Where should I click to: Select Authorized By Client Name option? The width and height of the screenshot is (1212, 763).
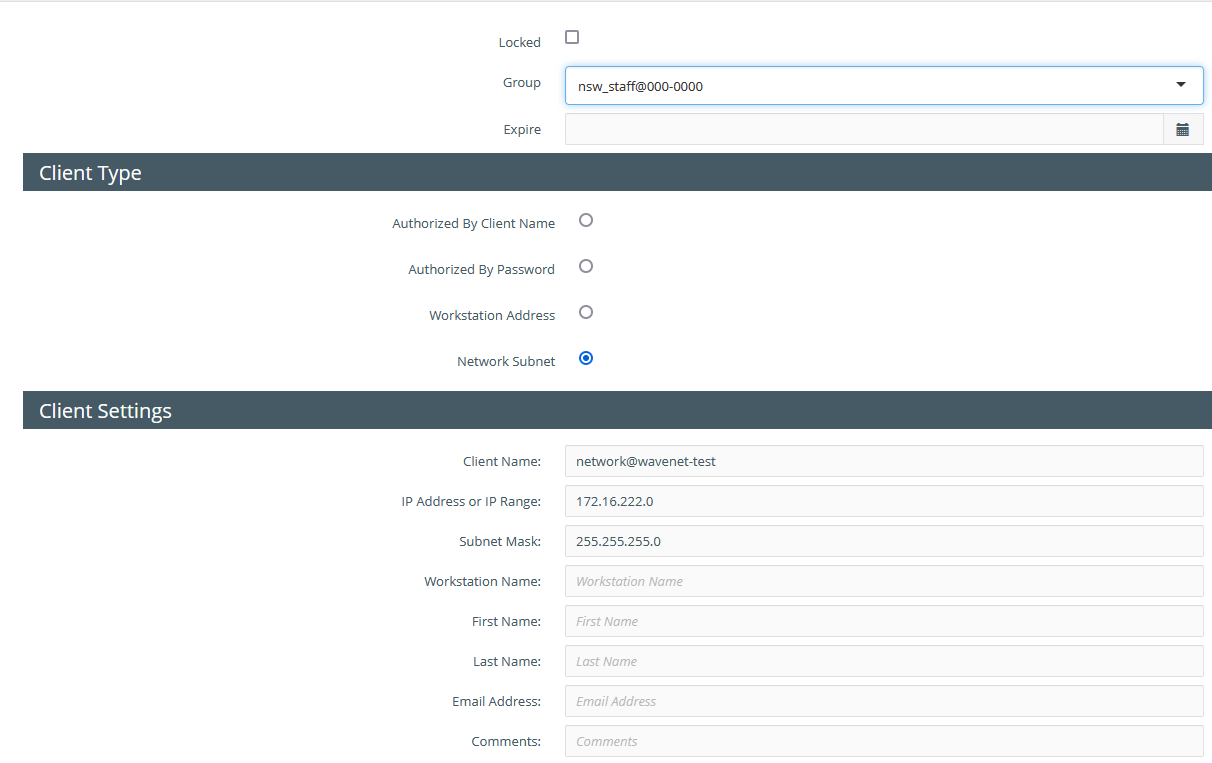(x=586, y=220)
